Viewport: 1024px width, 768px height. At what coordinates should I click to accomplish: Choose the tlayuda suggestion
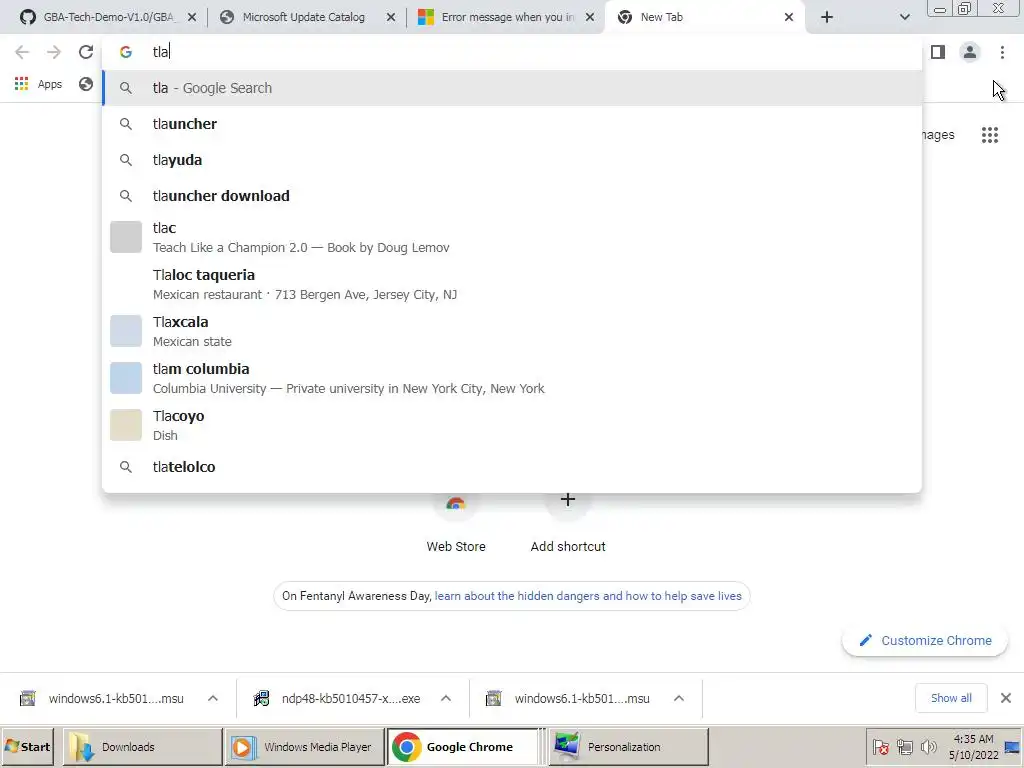[512, 160]
